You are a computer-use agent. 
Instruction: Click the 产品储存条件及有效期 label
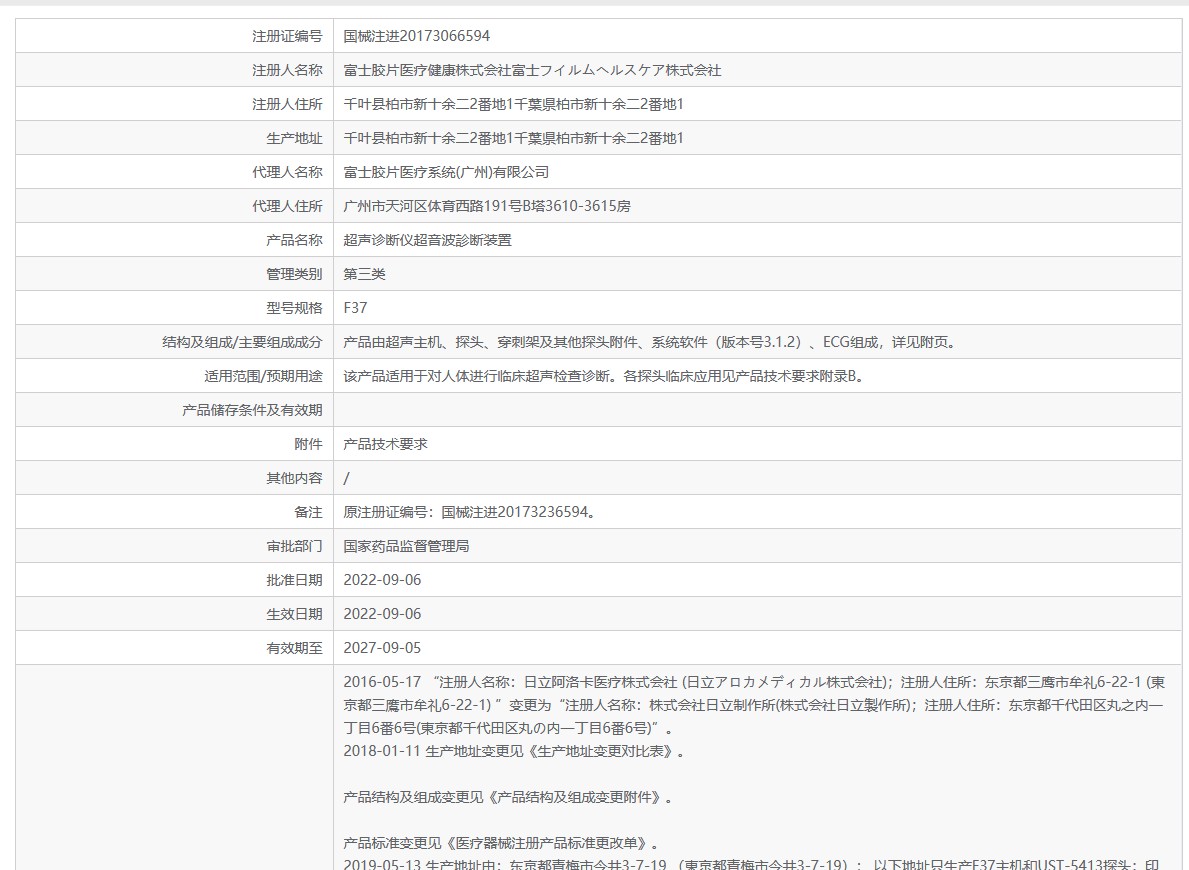point(252,410)
